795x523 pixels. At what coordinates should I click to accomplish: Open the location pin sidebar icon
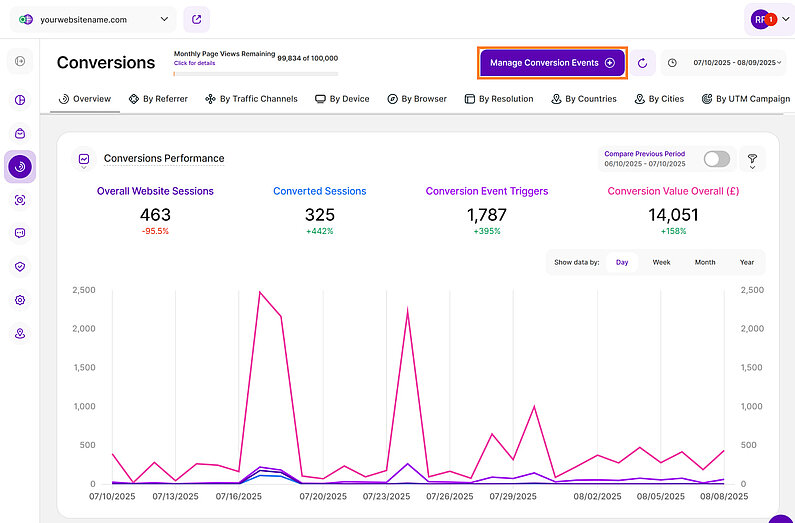pos(20,334)
